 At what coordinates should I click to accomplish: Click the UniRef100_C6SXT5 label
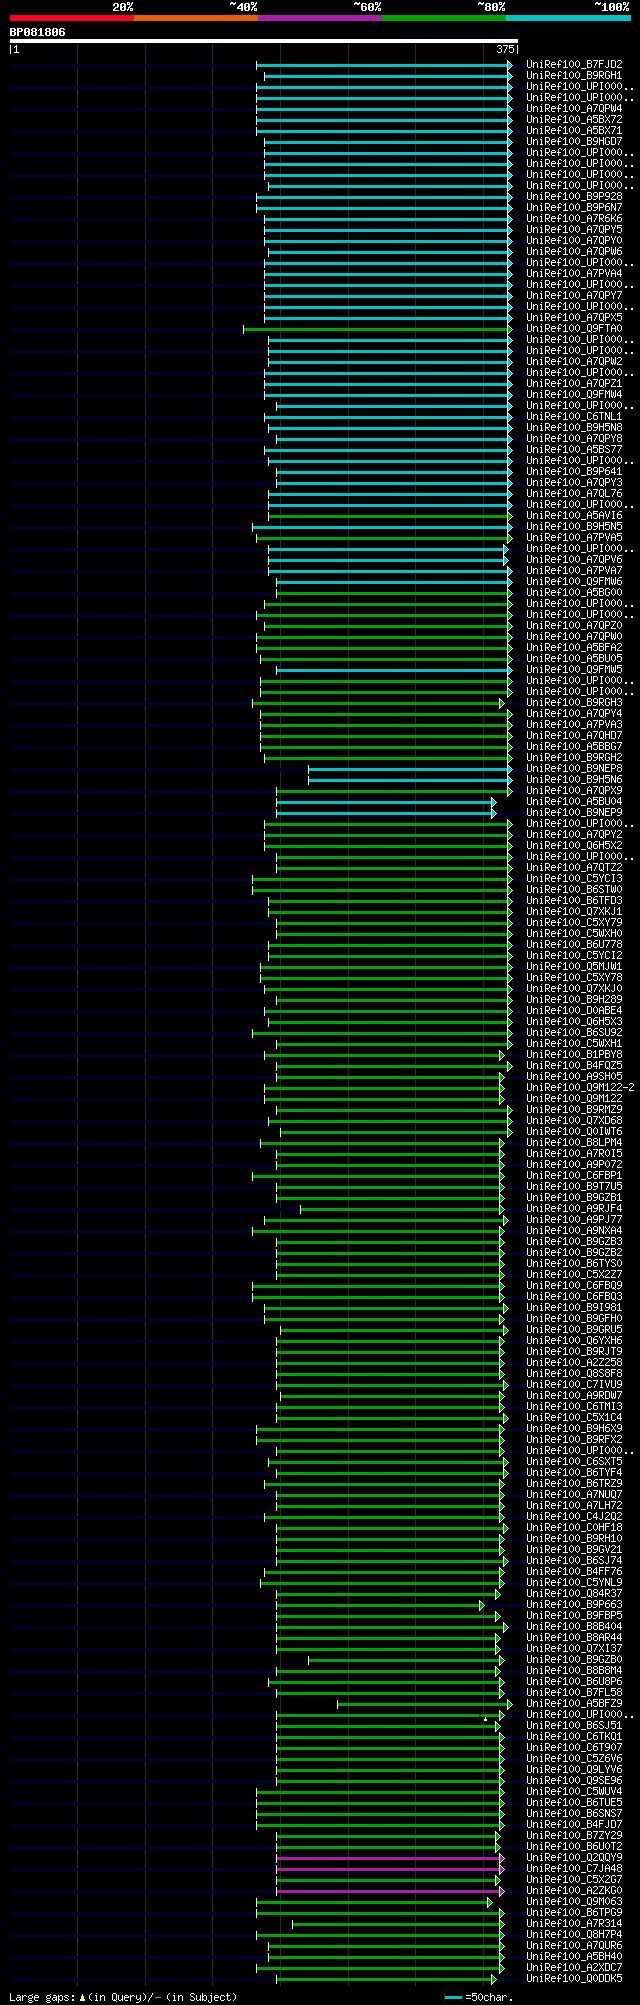pyautogui.click(x=574, y=1461)
